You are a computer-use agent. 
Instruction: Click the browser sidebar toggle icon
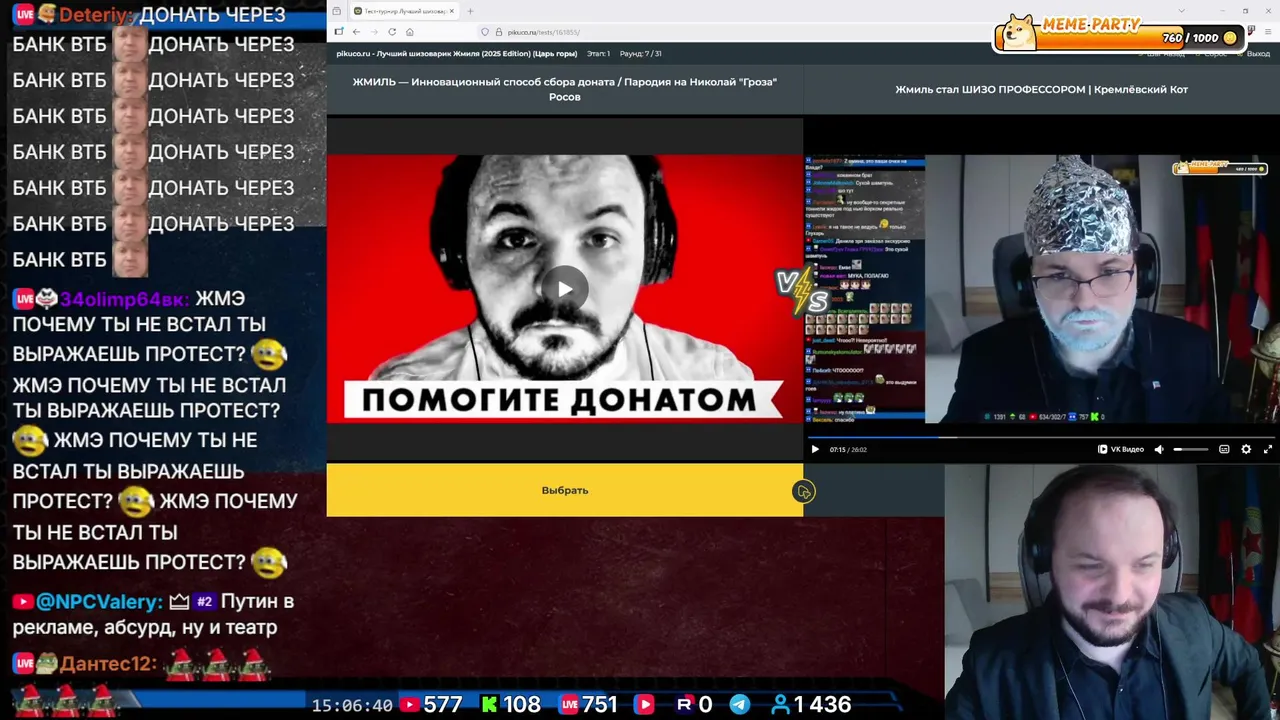tap(338, 32)
